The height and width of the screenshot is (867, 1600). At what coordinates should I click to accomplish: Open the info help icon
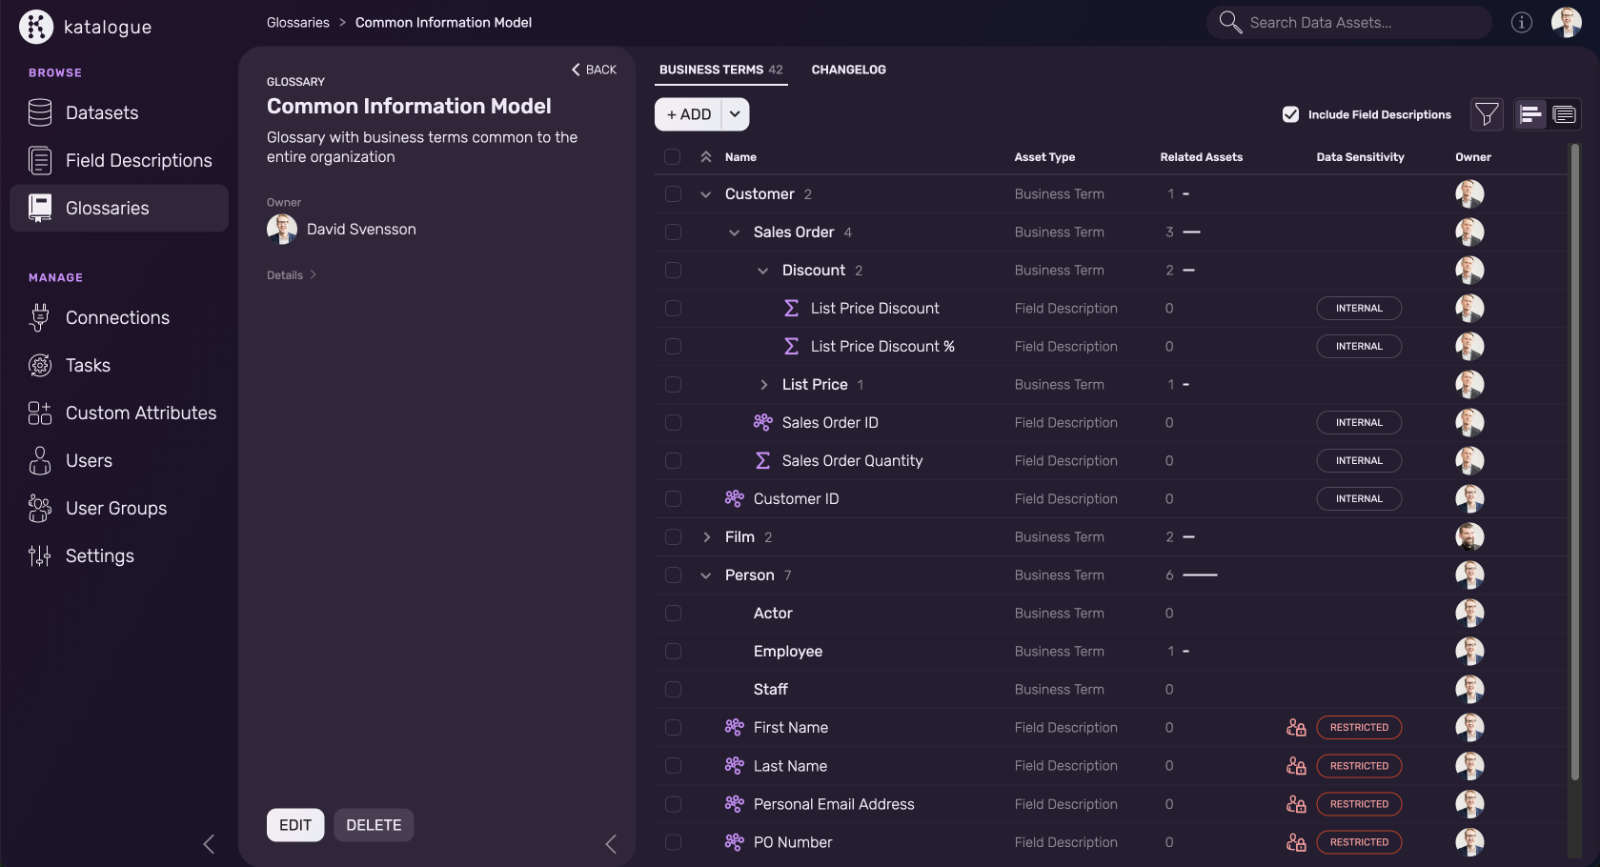click(1521, 22)
